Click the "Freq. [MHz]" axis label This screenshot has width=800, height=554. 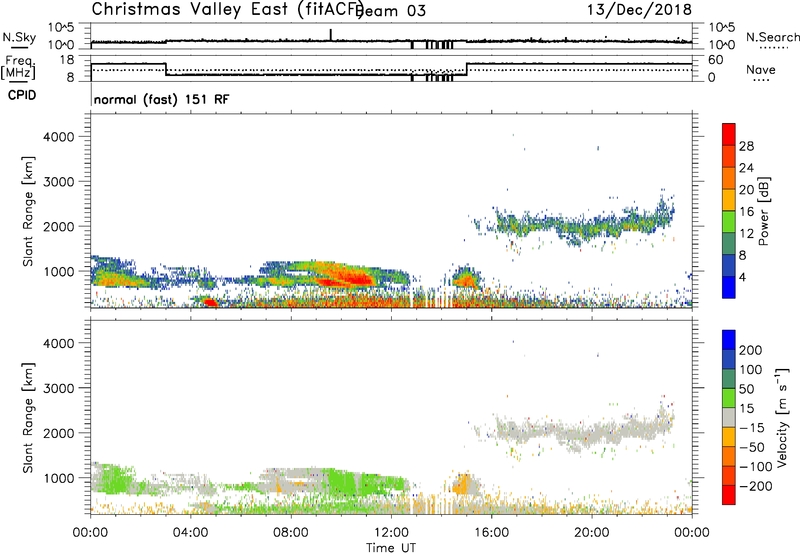pyautogui.click(x=19, y=68)
